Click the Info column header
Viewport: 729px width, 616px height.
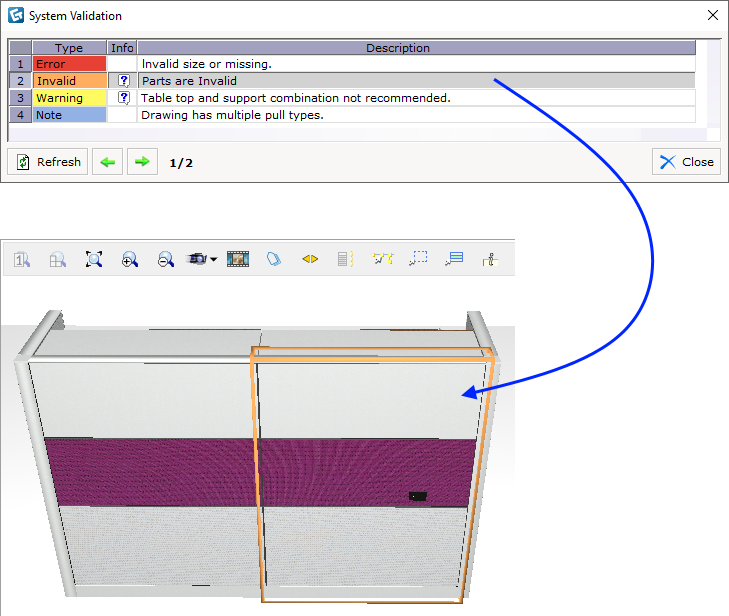coord(122,47)
